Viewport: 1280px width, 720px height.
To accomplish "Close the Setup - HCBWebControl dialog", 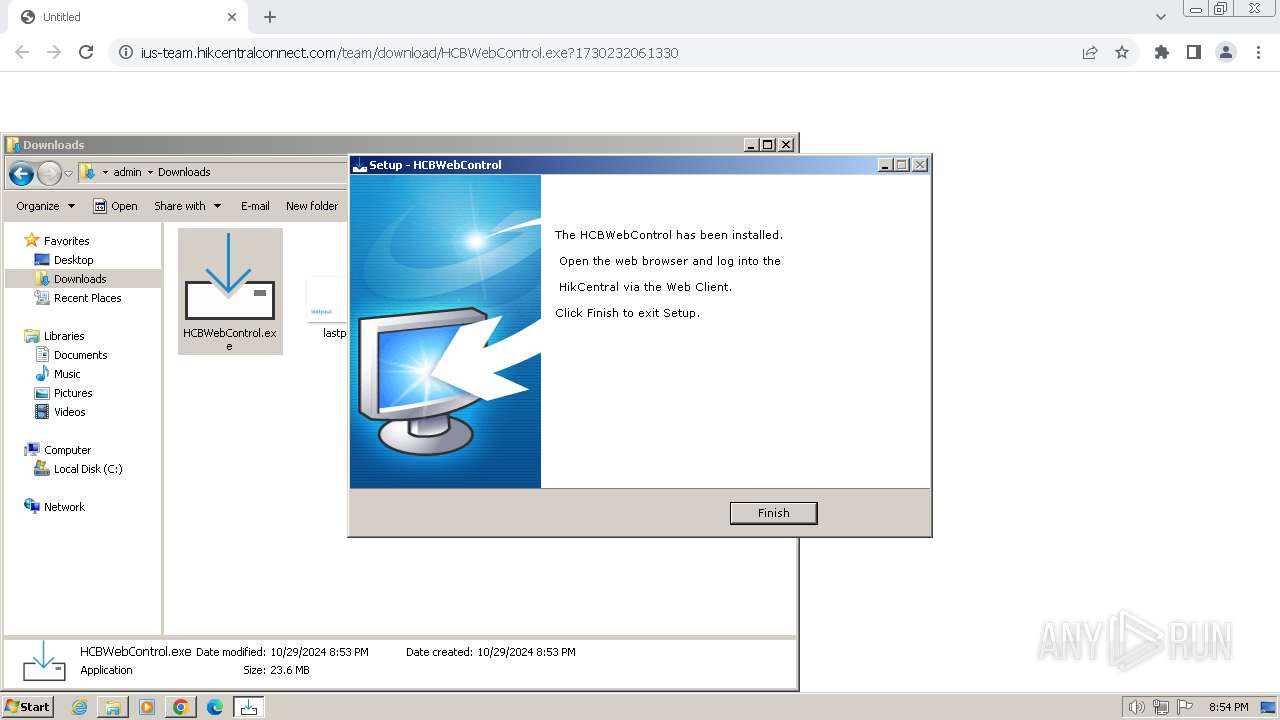I will (920, 165).
